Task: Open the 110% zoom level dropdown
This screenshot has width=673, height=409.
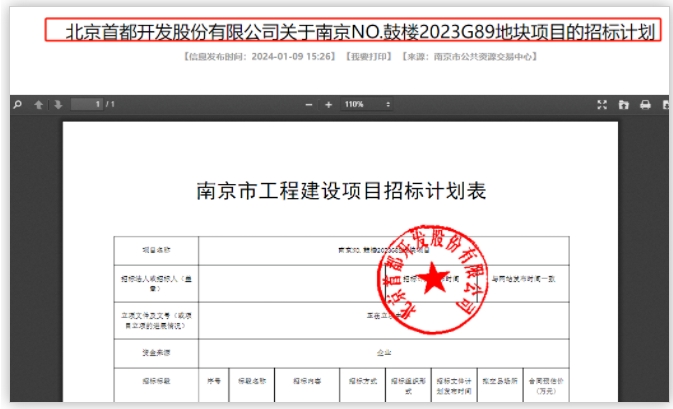Action: point(367,104)
